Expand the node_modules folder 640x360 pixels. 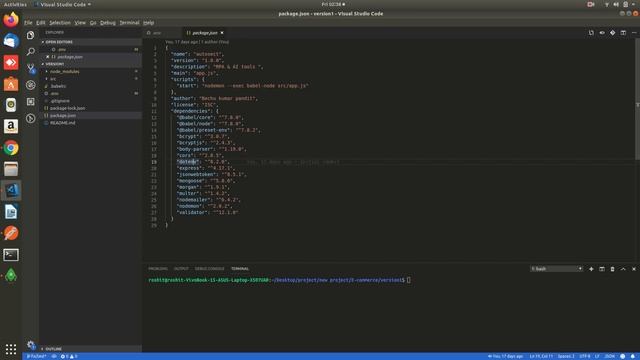64,71
